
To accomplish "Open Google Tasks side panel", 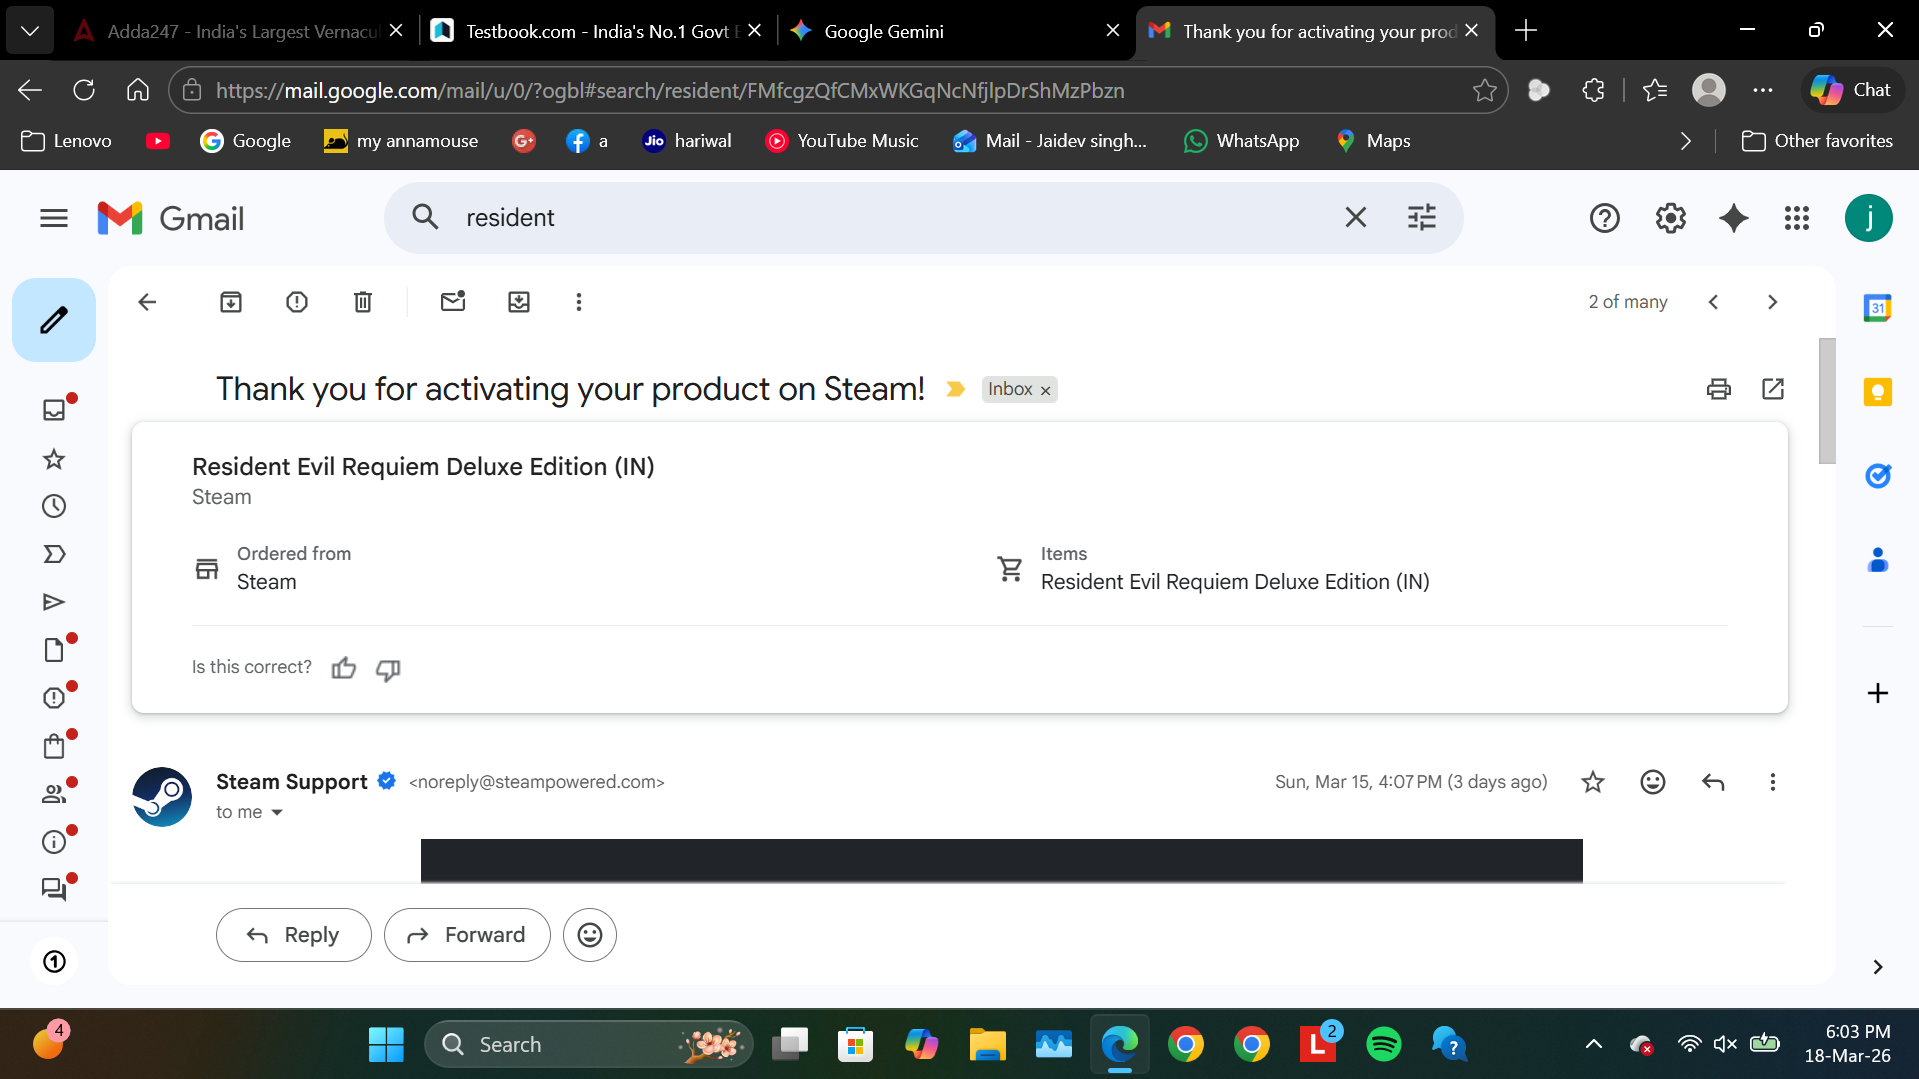I will click(x=1878, y=476).
